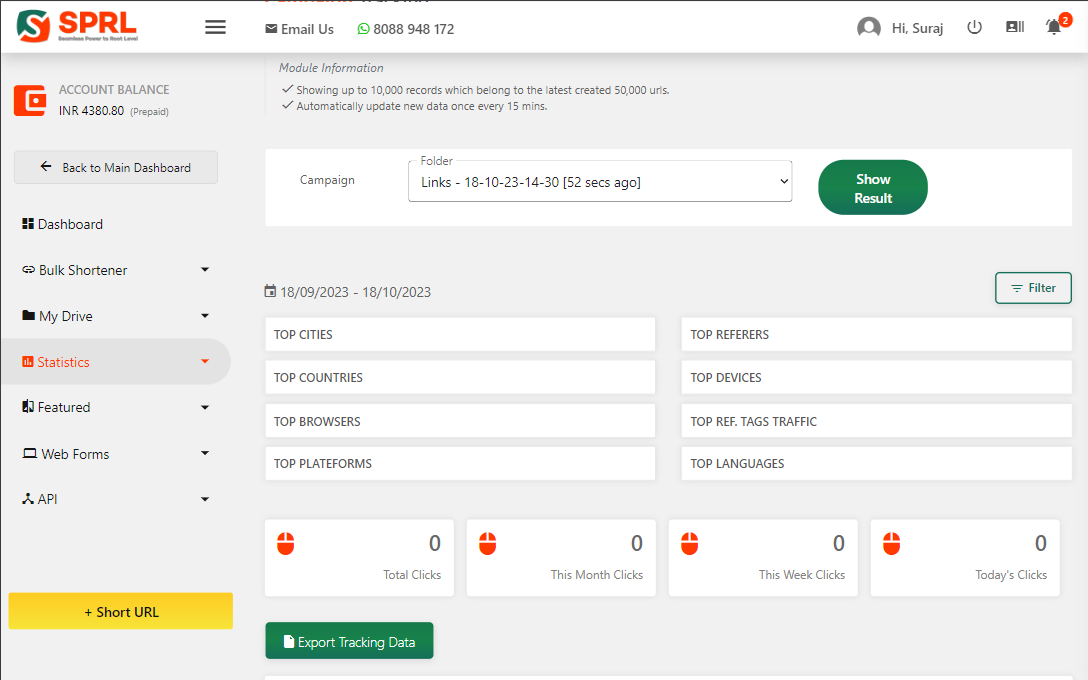Expand the Bulk Shortener submenu
The width and height of the screenshot is (1088, 680).
205,270
